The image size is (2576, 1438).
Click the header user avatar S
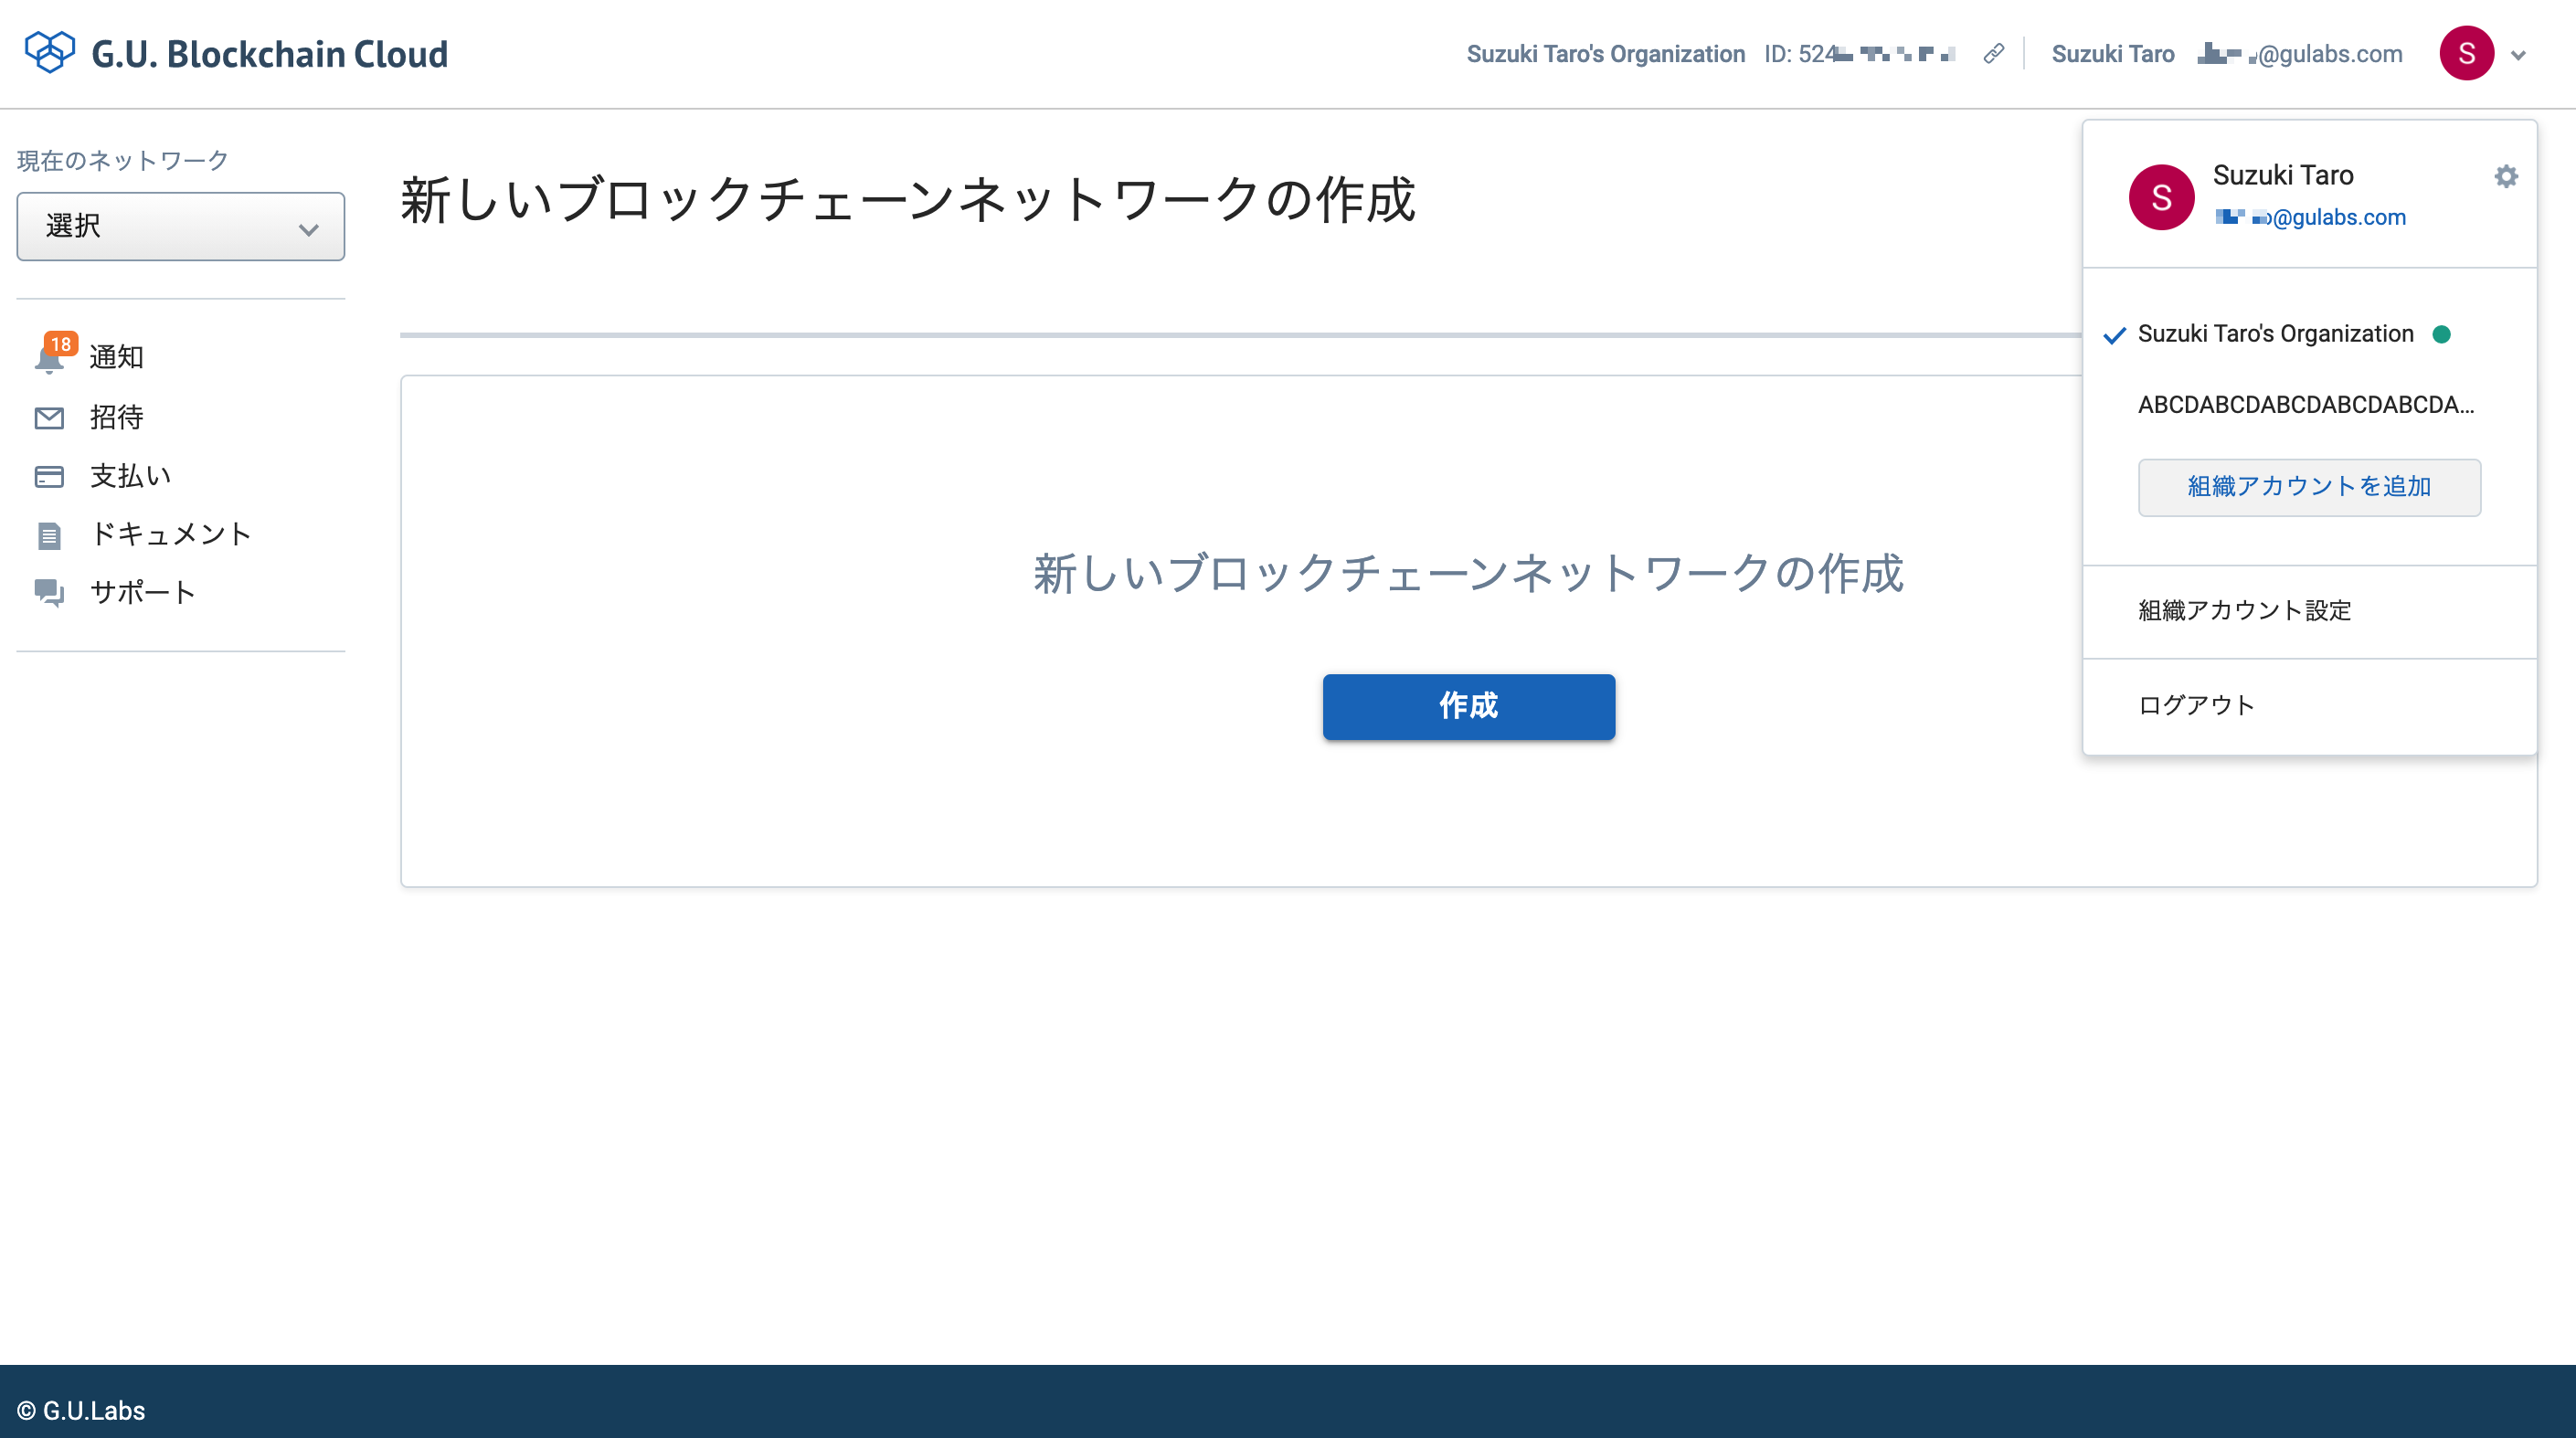pos(2466,54)
